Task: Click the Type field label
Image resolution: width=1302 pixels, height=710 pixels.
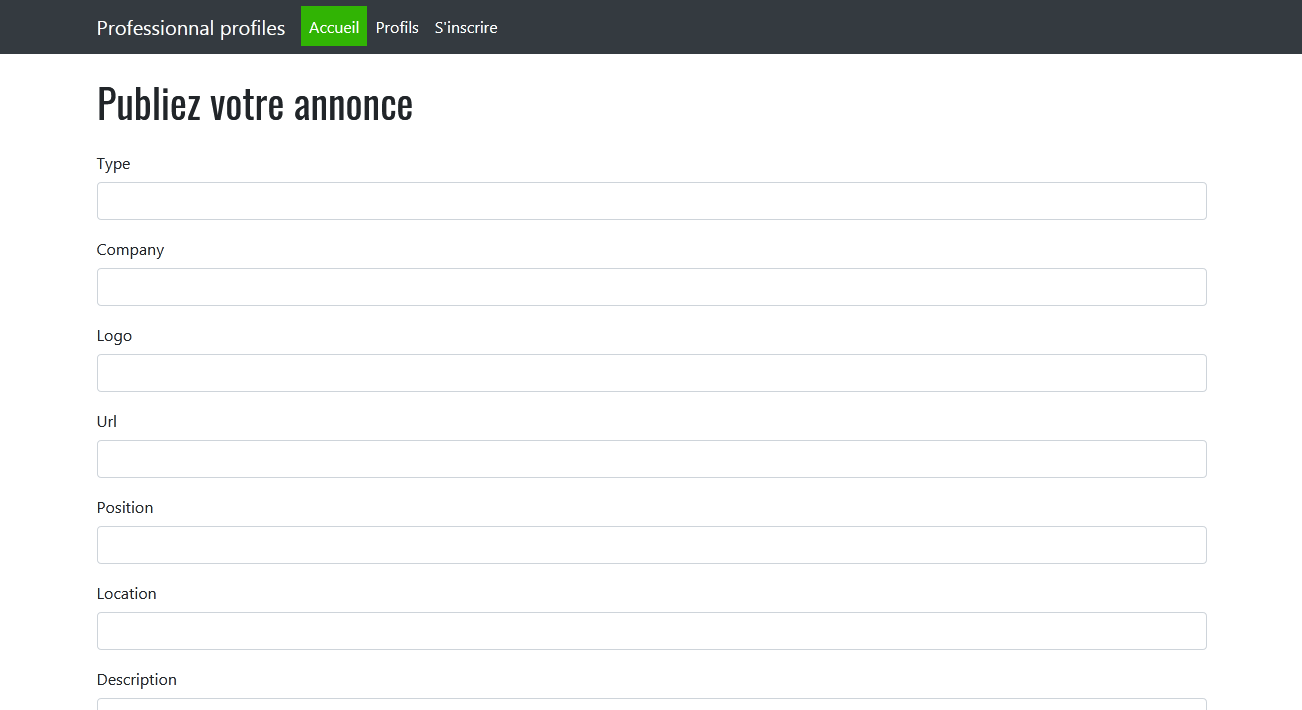Action: click(x=113, y=163)
